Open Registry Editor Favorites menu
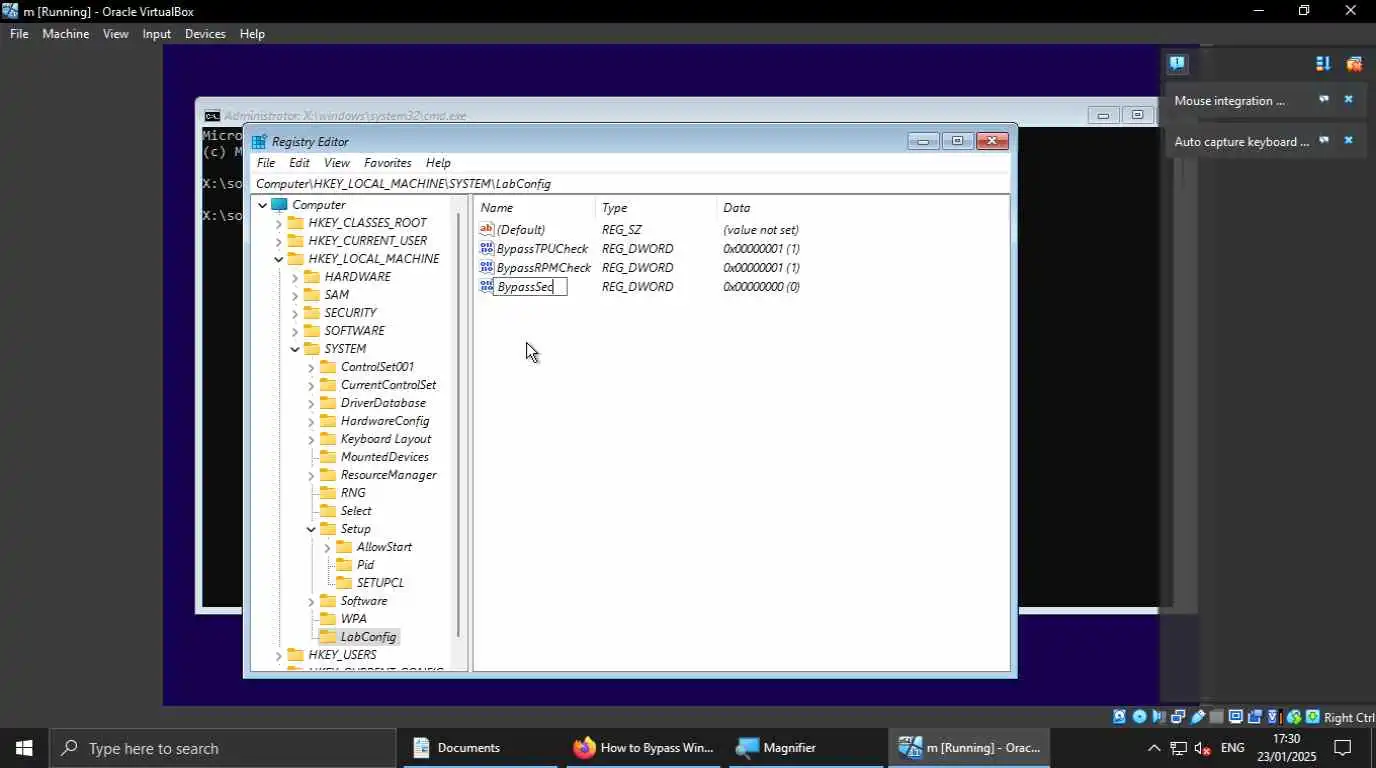Image resolution: width=1376 pixels, height=768 pixels. tap(387, 162)
